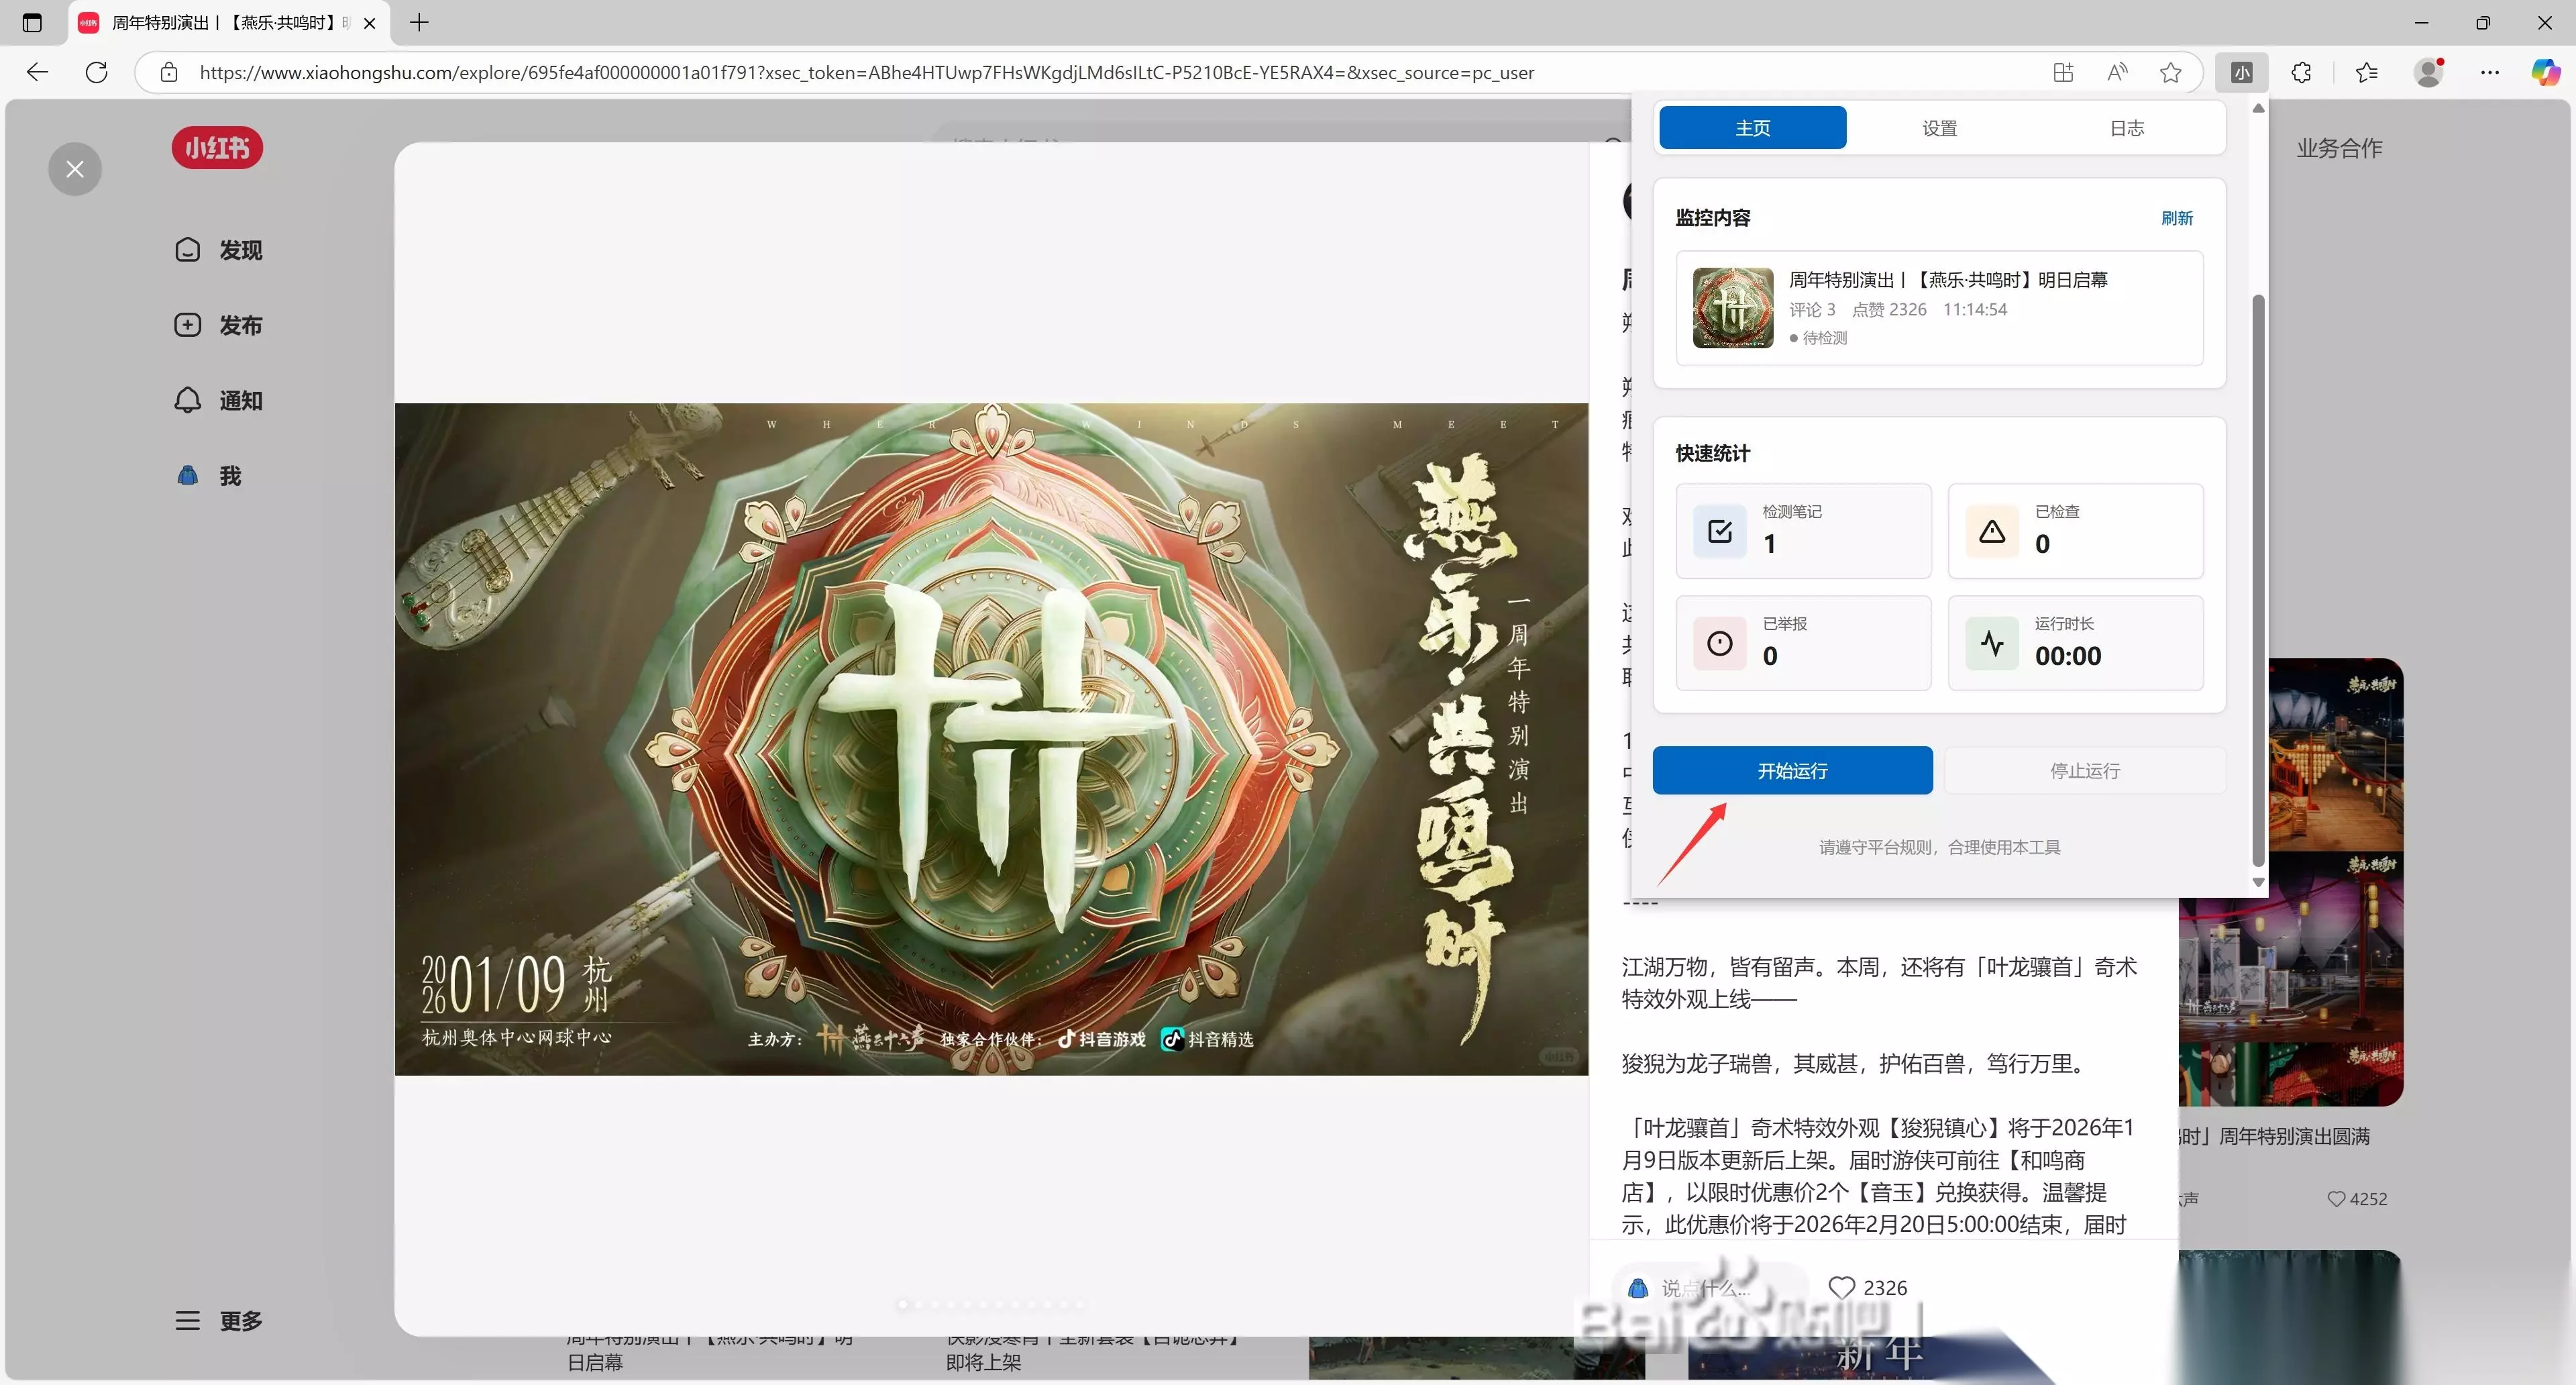
Task: Open the split screen icon in the address bar
Action: tap(2063, 72)
